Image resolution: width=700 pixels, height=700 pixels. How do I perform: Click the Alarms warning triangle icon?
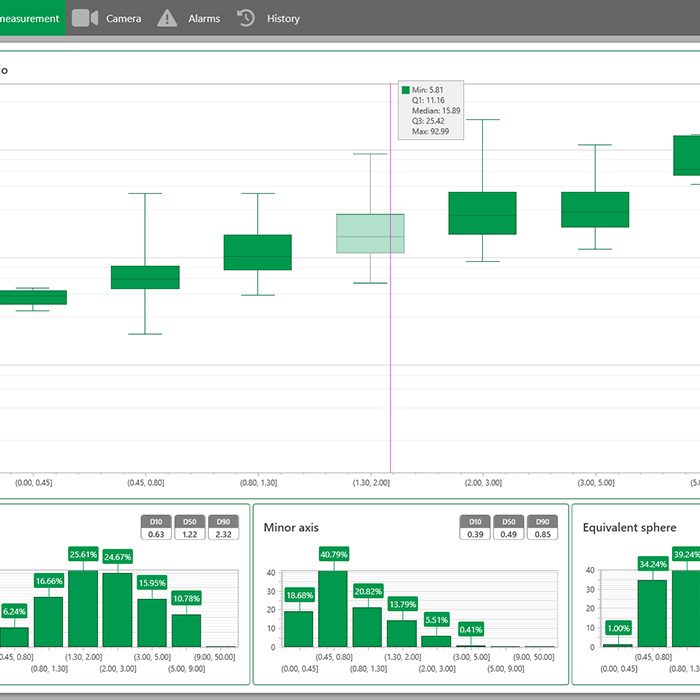pyautogui.click(x=168, y=18)
